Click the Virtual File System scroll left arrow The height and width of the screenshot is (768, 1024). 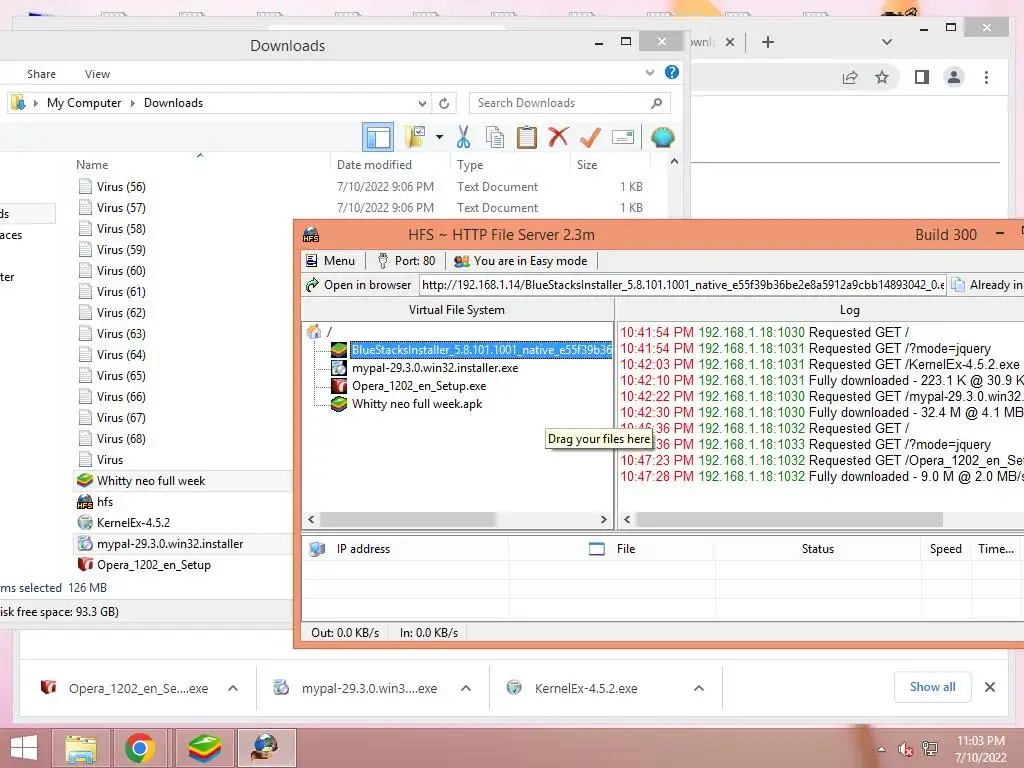point(312,520)
